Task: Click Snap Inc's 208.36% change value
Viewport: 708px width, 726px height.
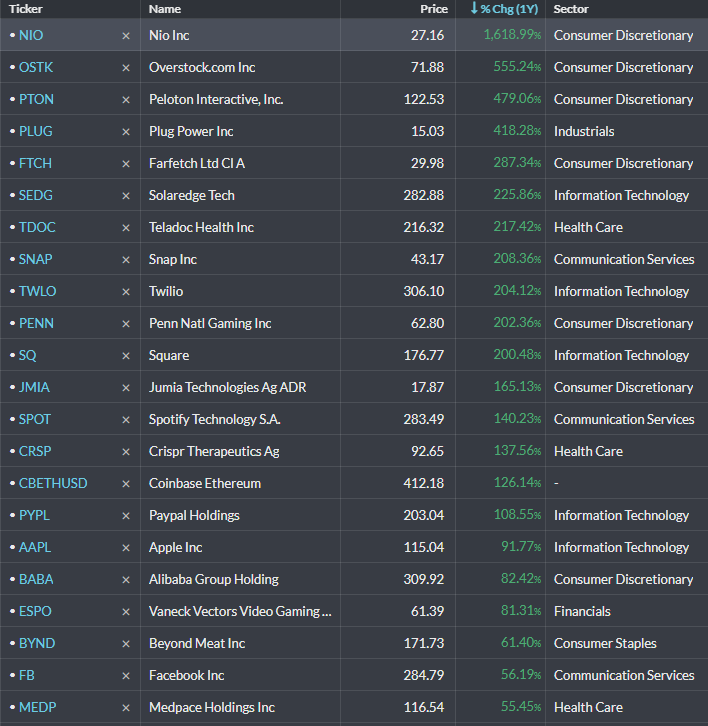Action: pos(517,259)
